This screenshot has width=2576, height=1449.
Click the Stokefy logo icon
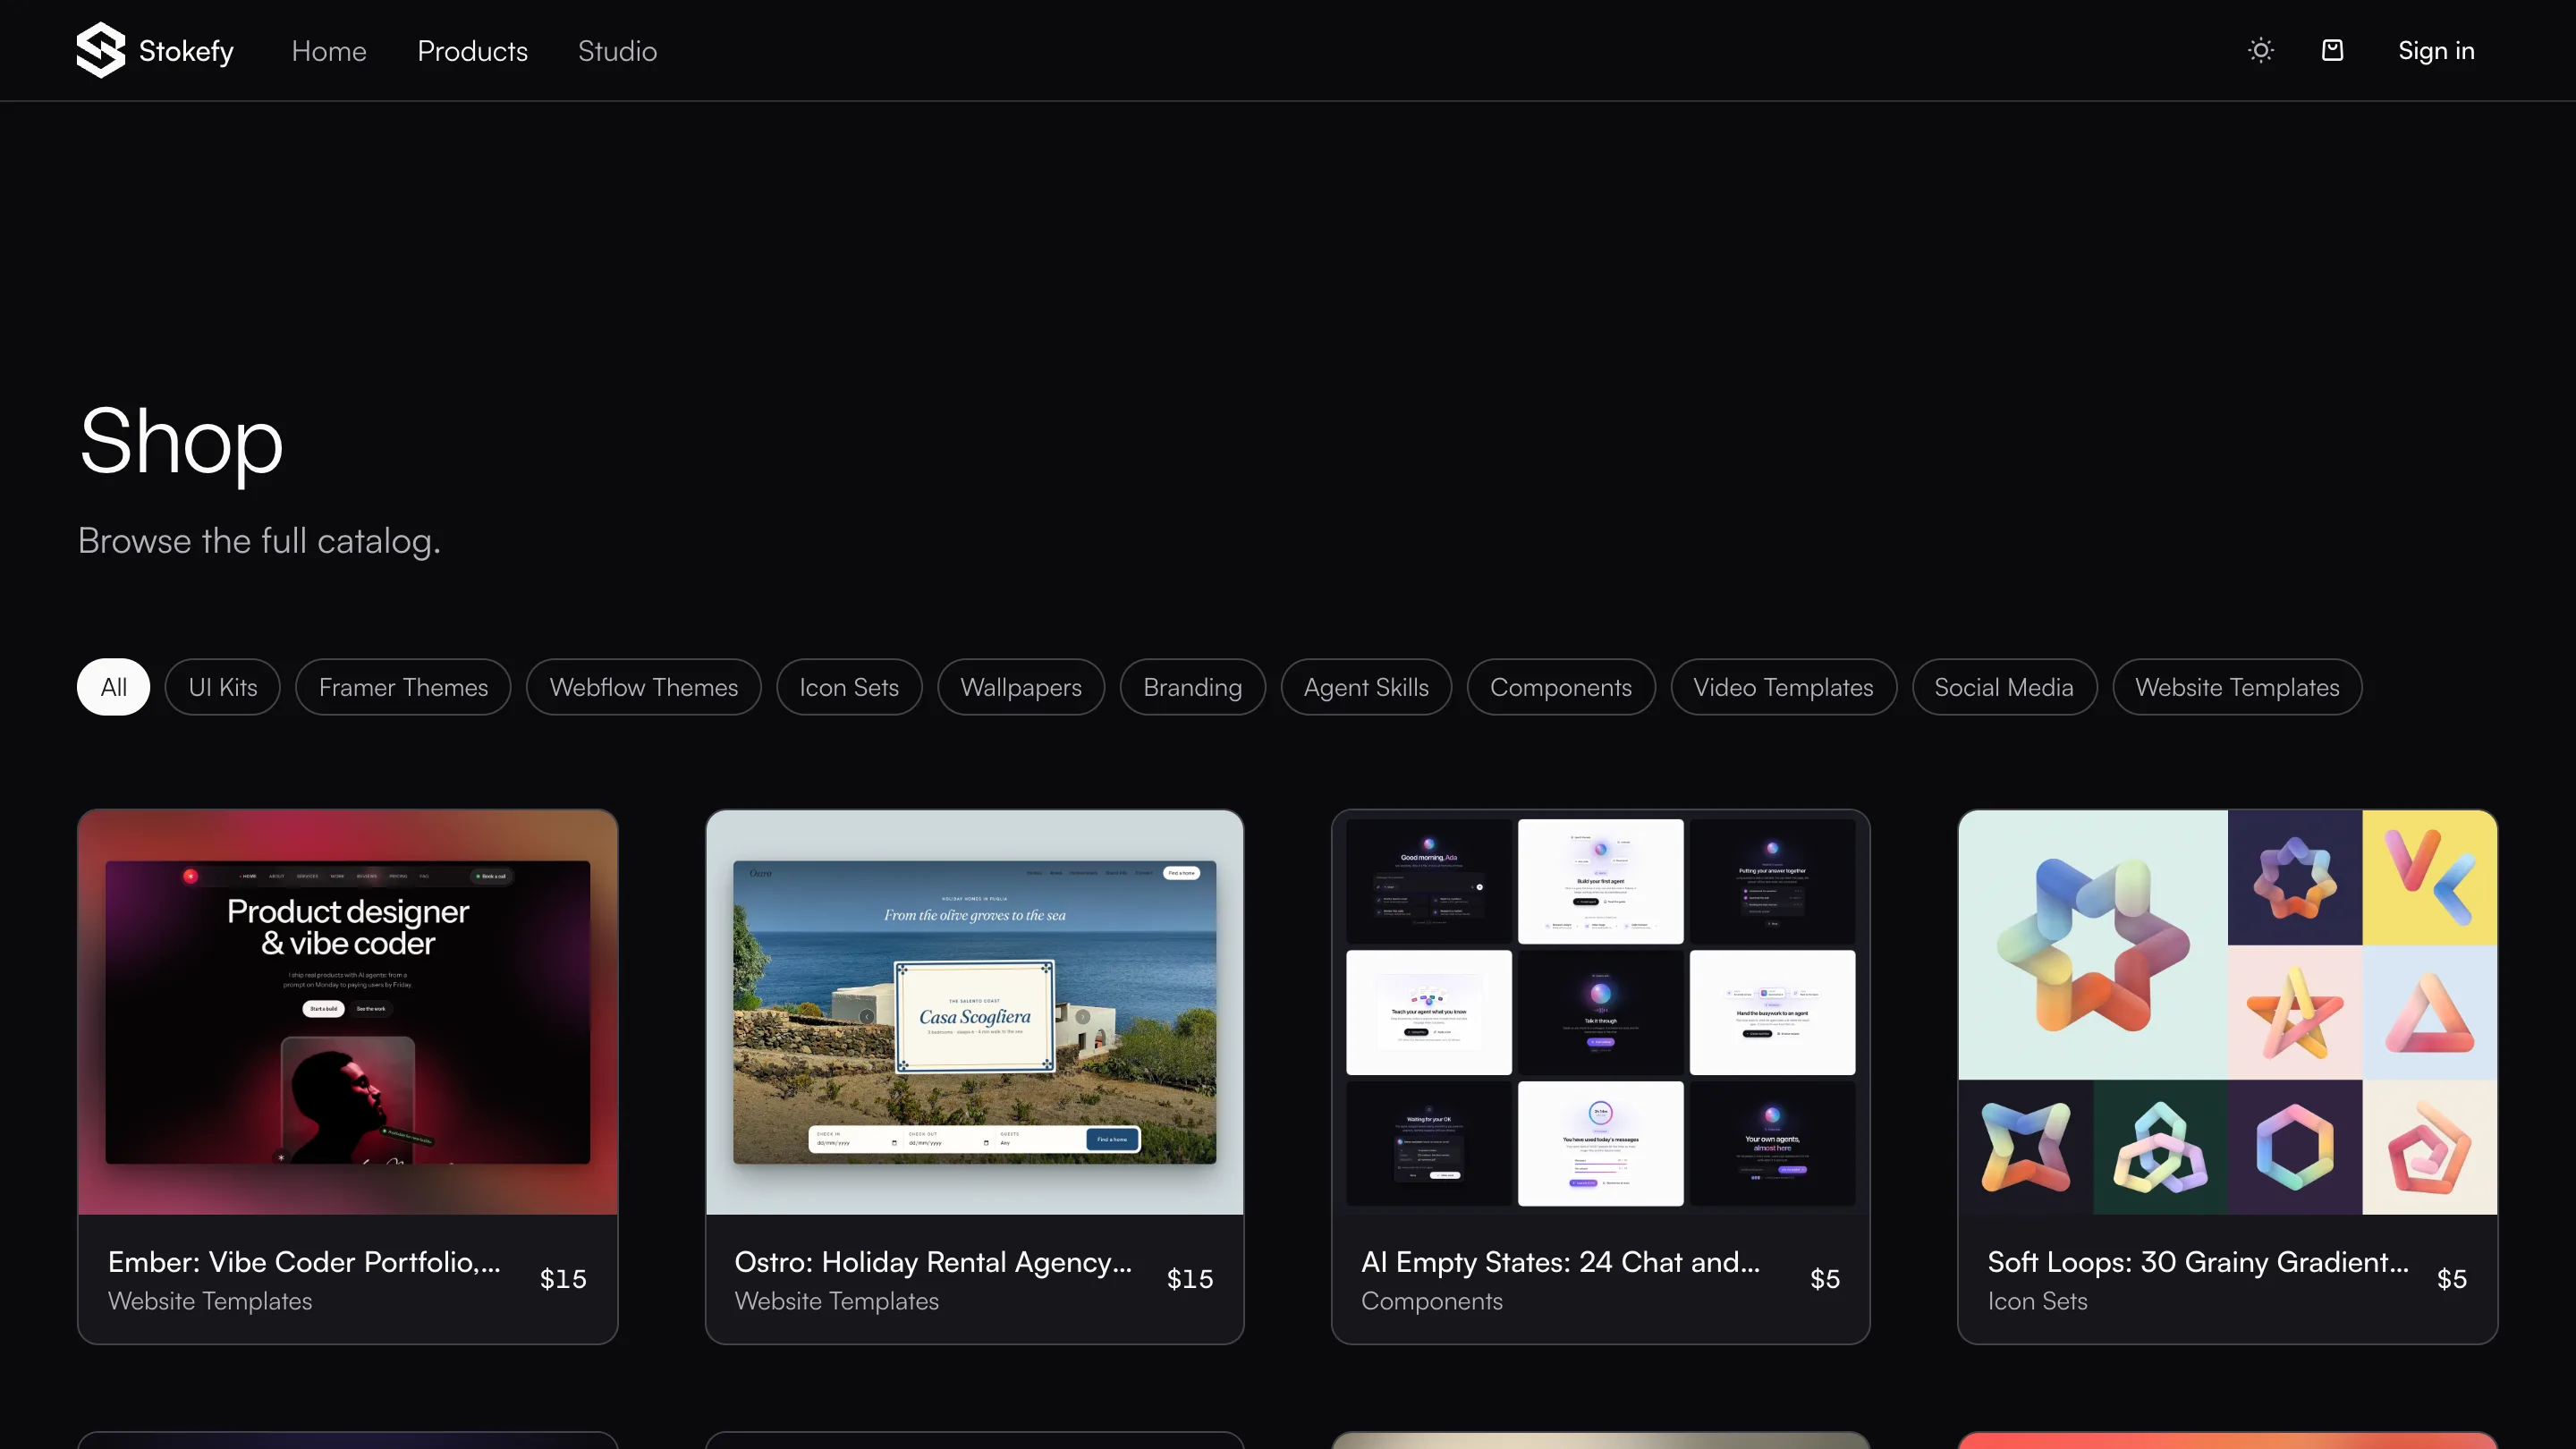(100, 50)
